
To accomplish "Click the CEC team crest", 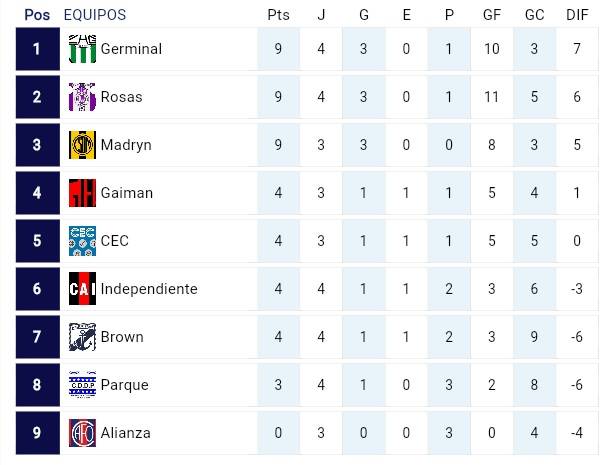I will (82, 241).
